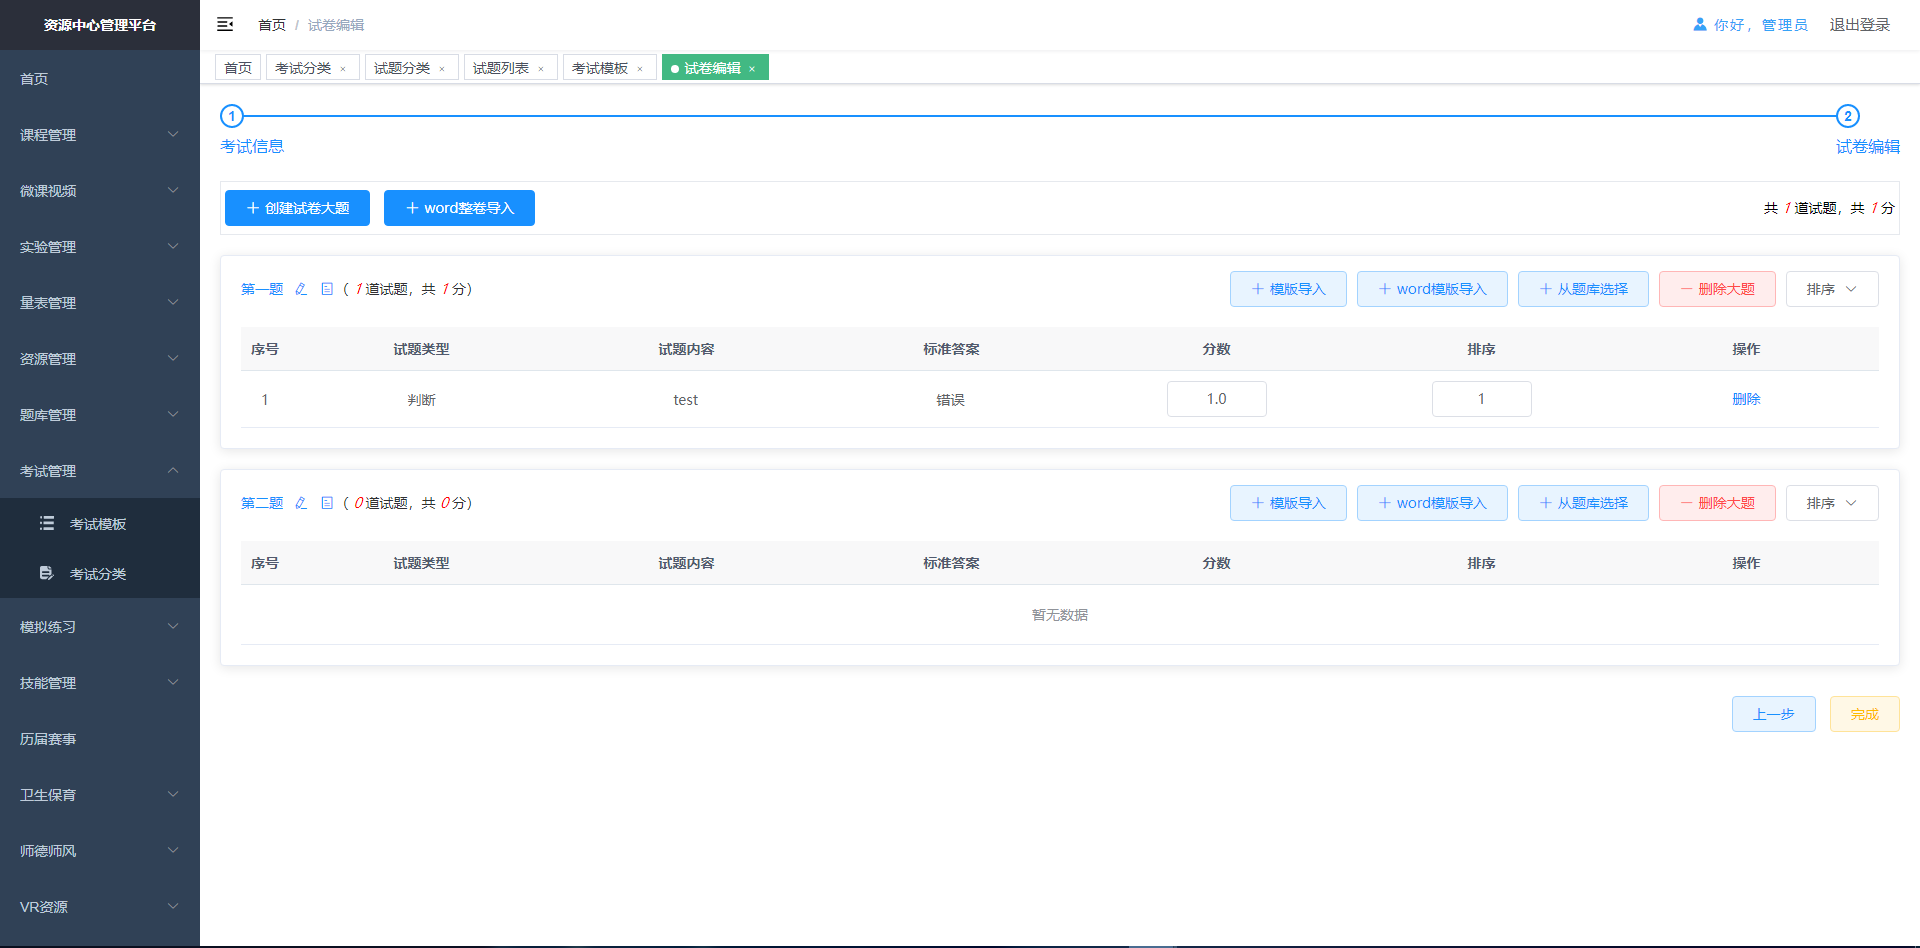The image size is (1920, 948).
Task: Click the sort order field showing 1
Action: coord(1482,399)
